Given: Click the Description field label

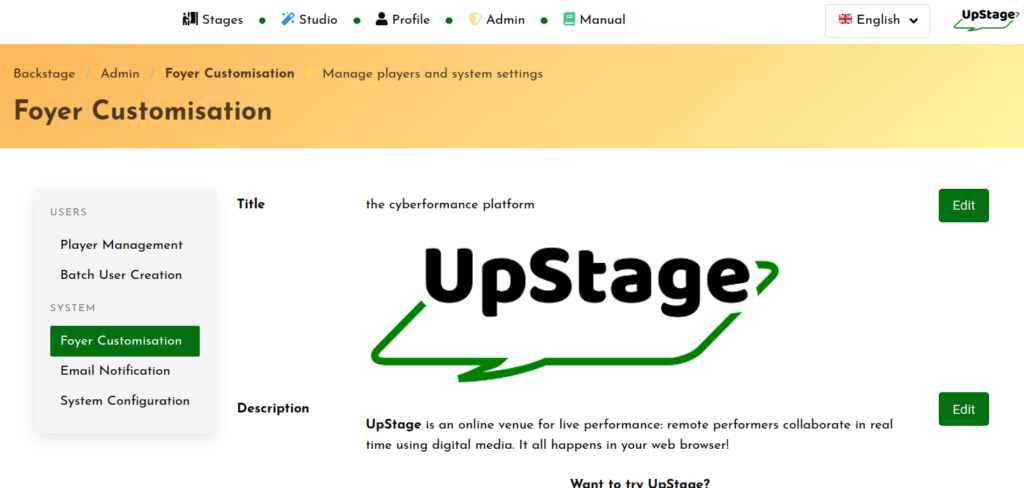Looking at the screenshot, I should coord(273,408).
